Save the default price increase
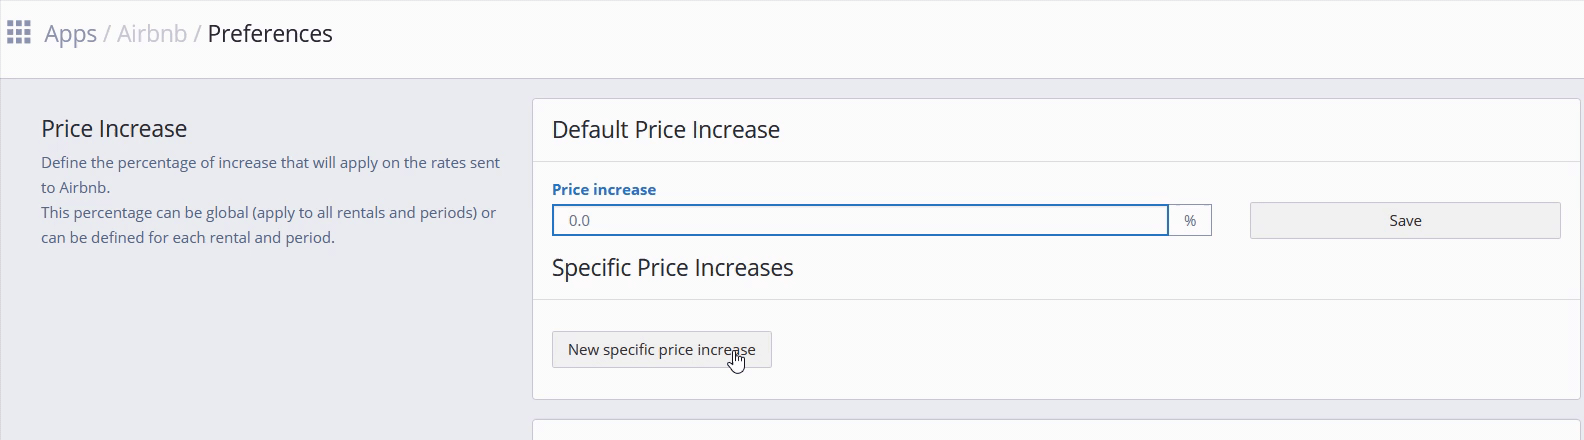This screenshot has width=1584, height=440. [1404, 220]
